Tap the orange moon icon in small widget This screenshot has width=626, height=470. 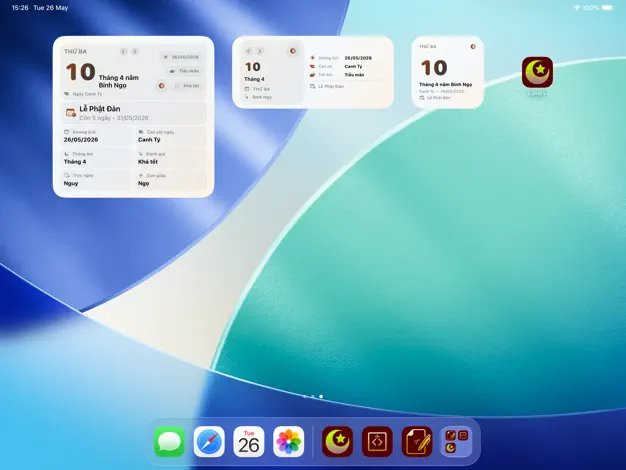[x=473, y=47]
